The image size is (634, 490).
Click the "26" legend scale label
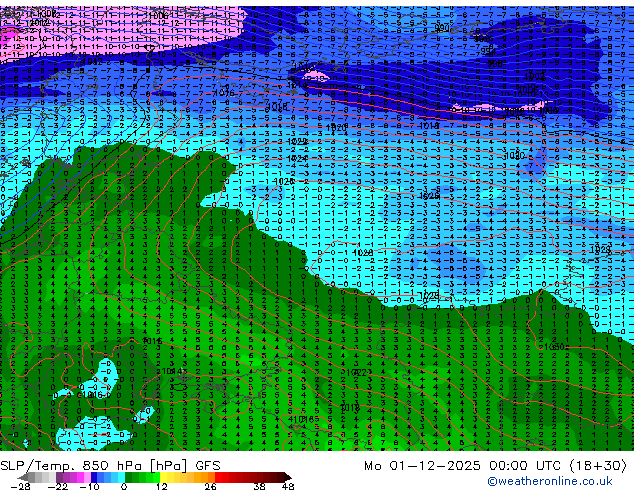pyautogui.click(x=210, y=486)
